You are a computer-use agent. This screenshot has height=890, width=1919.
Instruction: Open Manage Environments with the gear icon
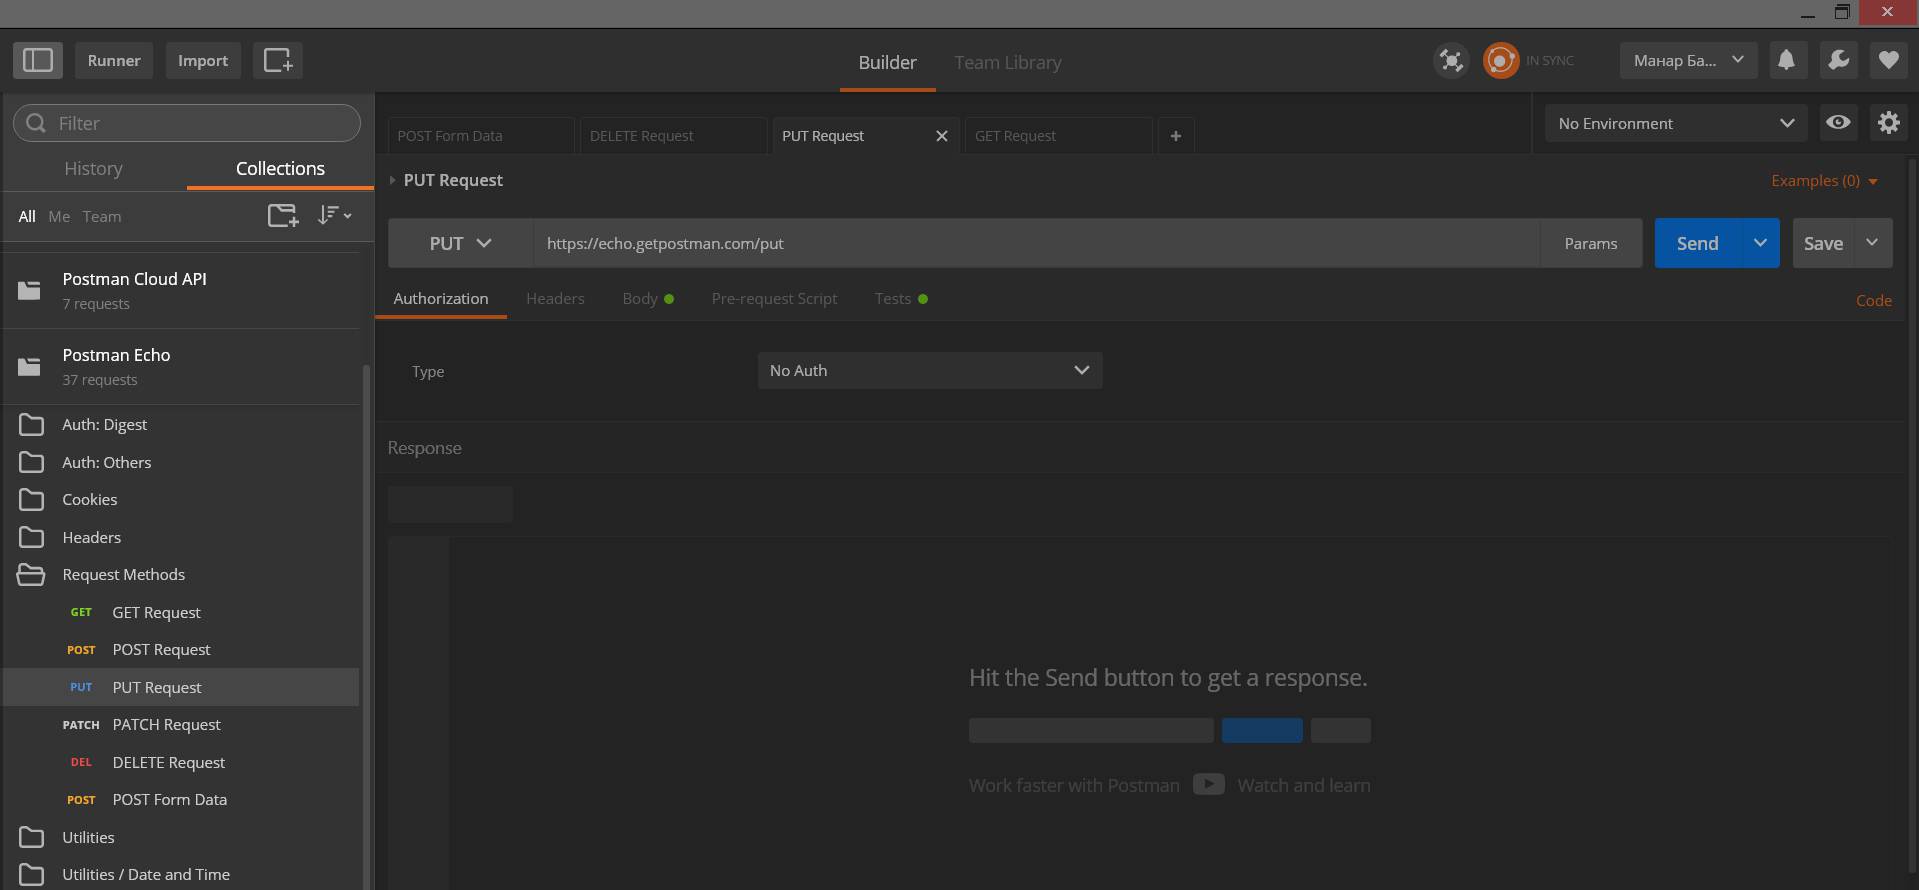coord(1888,122)
